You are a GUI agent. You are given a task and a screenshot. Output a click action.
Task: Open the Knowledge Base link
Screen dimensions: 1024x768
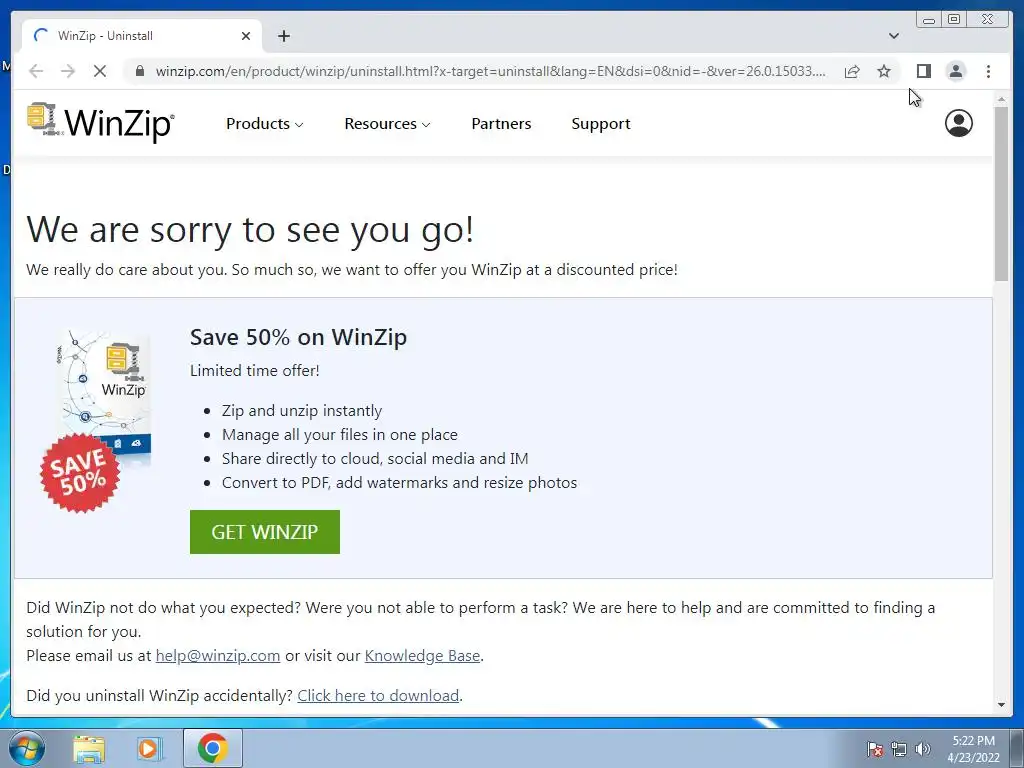click(x=422, y=656)
